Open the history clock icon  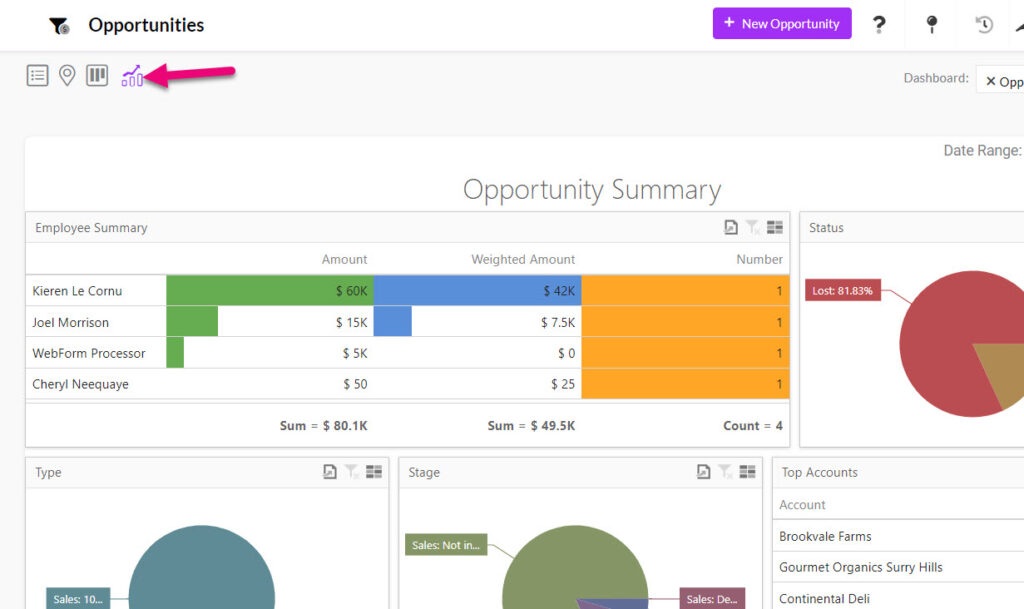(984, 25)
